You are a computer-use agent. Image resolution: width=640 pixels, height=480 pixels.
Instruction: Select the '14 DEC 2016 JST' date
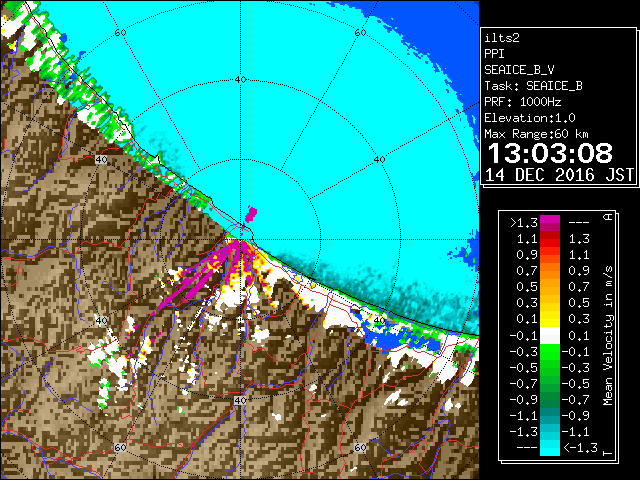click(x=559, y=175)
